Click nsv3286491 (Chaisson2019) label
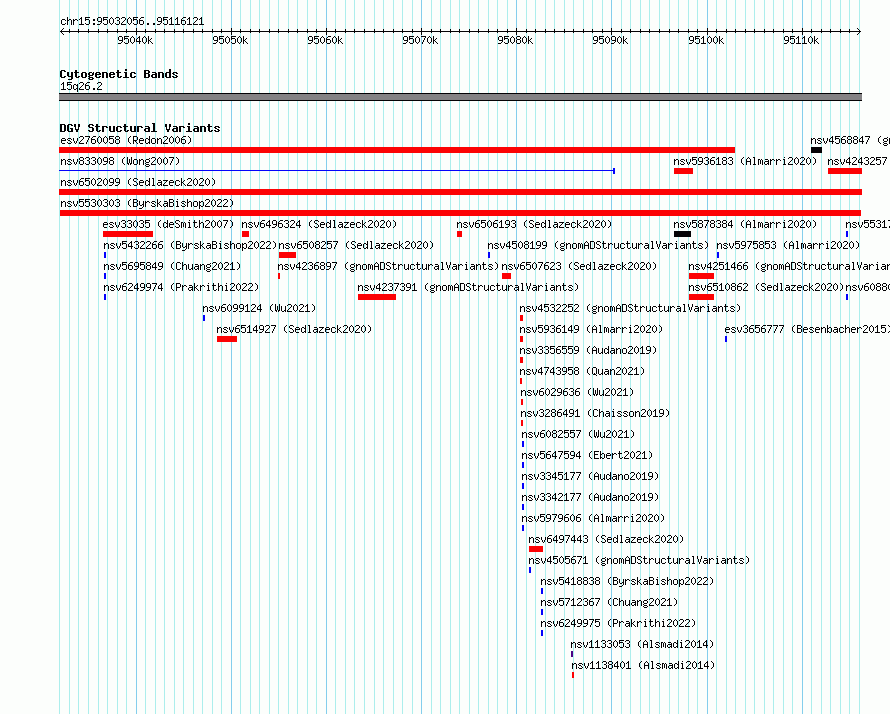Viewport: 890px width, 714px height. (595, 413)
